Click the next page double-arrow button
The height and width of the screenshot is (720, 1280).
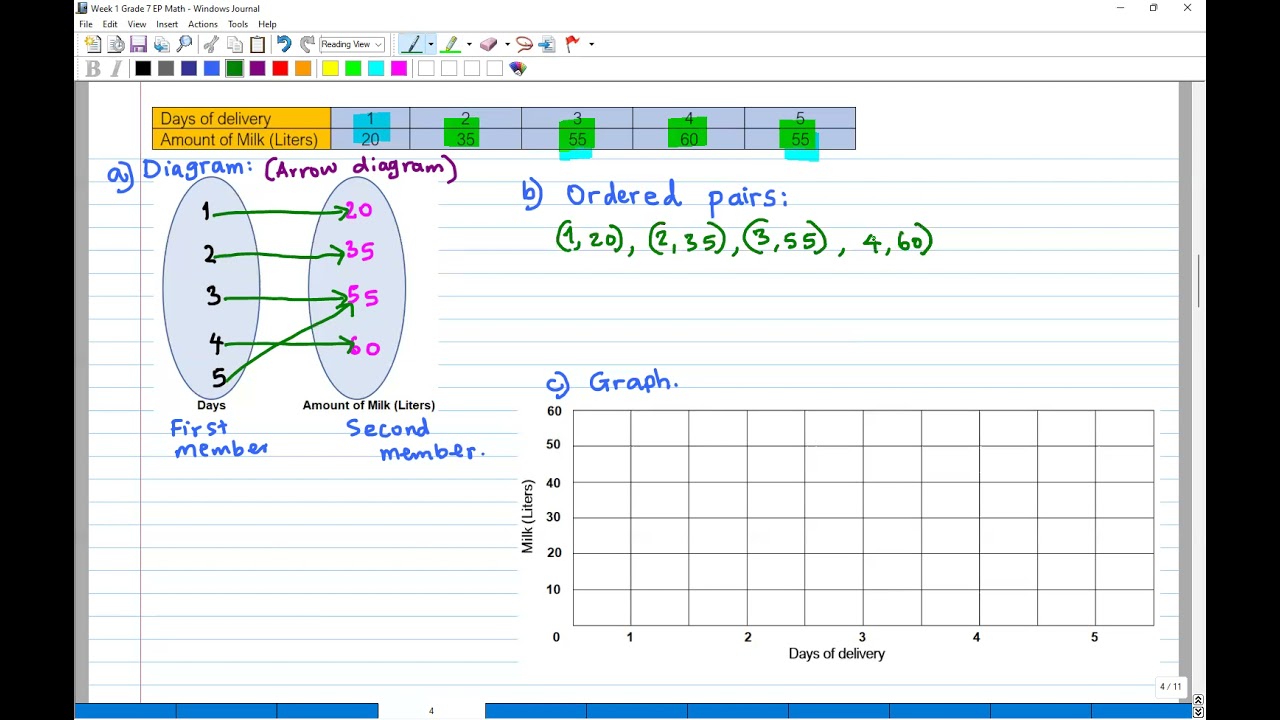click(x=1198, y=713)
